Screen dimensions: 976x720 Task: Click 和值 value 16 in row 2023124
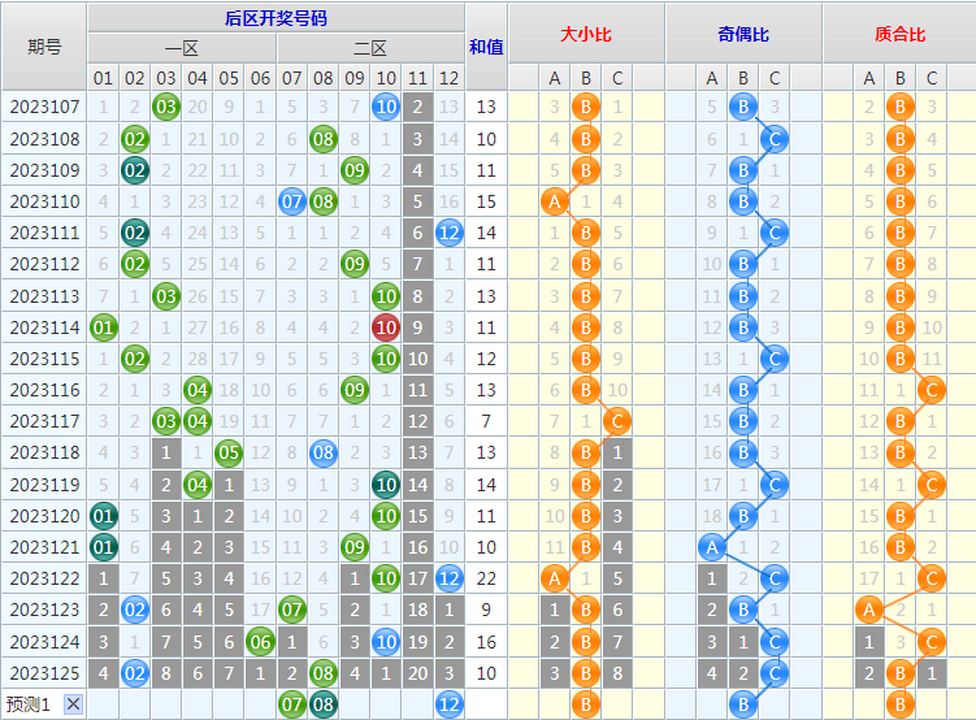click(486, 642)
